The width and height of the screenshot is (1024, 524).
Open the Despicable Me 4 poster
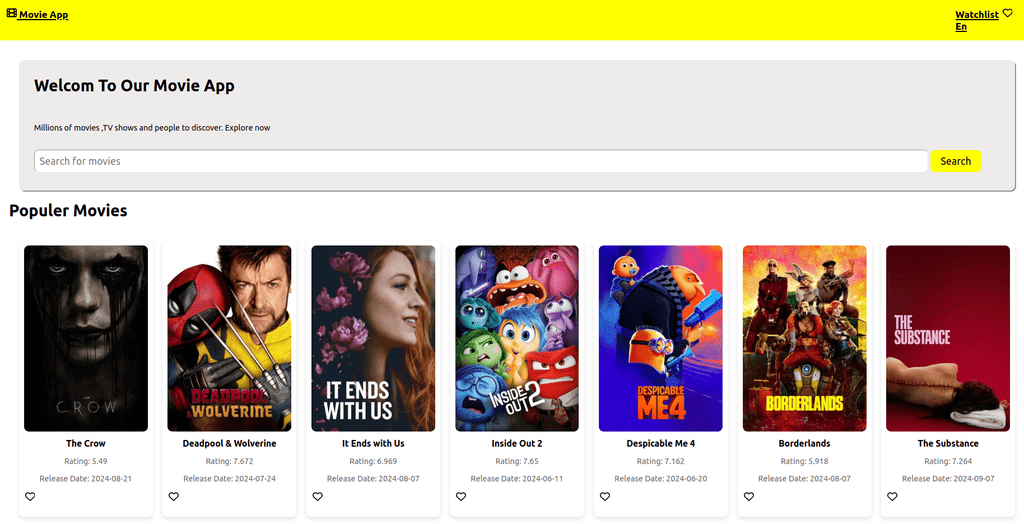pos(660,338)
